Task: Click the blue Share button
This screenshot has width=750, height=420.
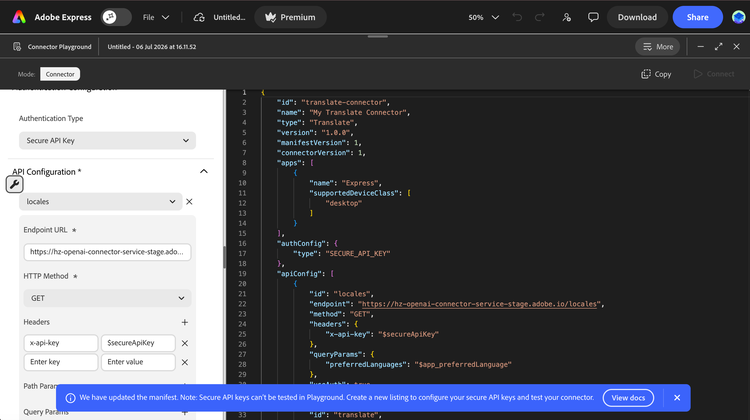Action: [697, 17]
